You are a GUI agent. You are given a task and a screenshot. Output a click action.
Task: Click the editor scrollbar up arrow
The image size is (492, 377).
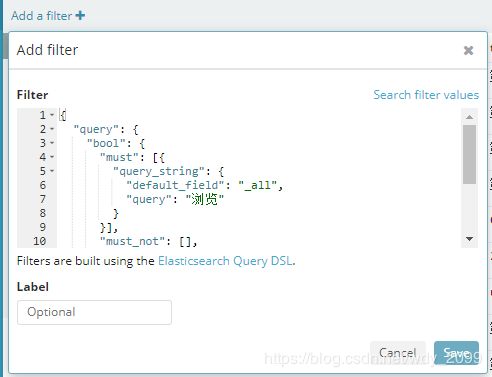[469, 117]
